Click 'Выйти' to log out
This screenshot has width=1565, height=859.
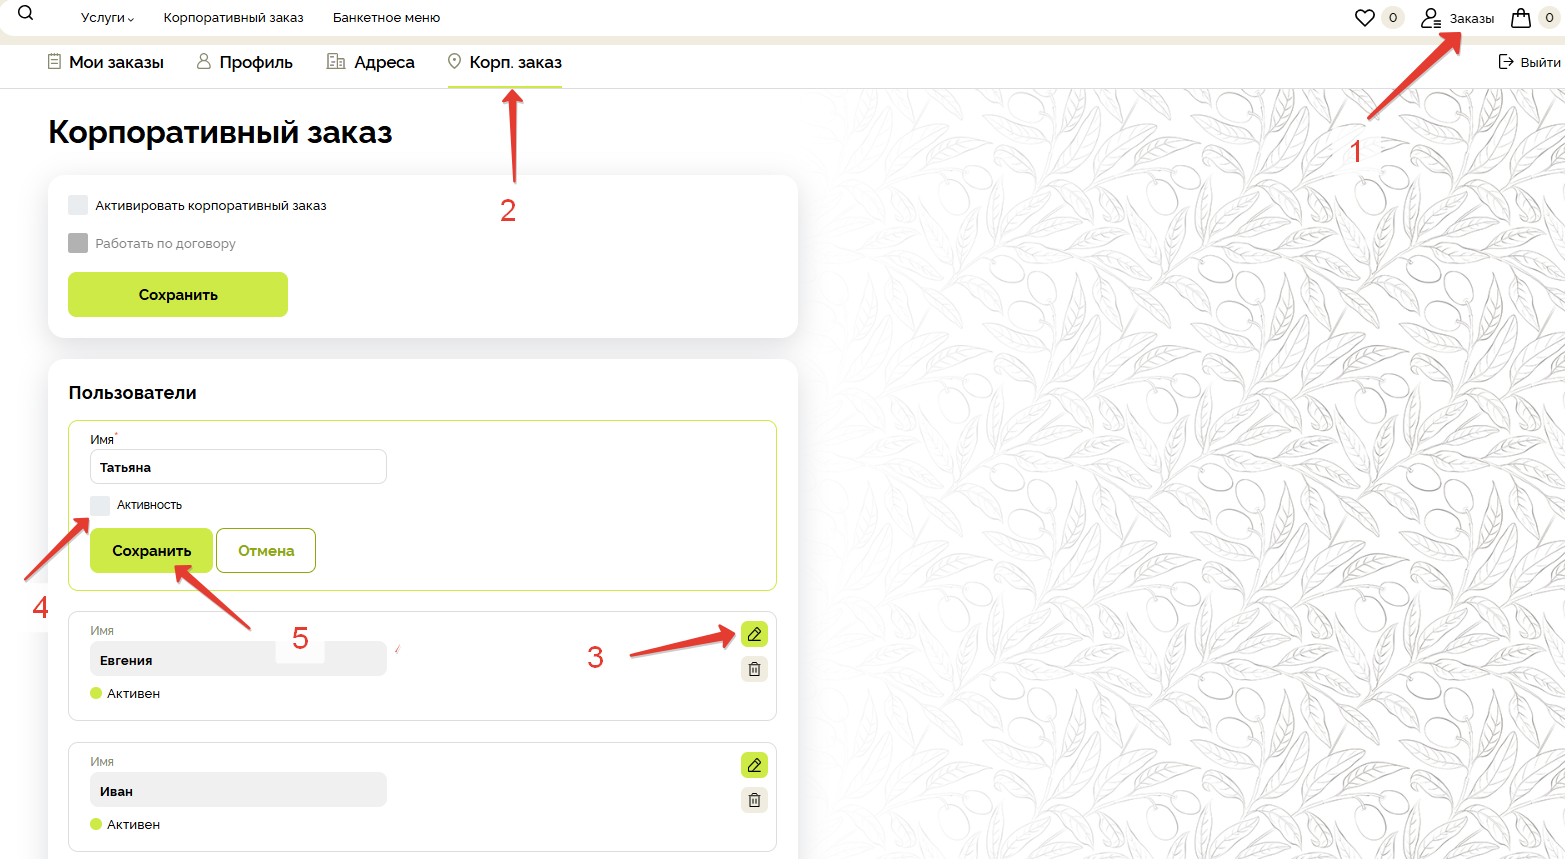pos(1529,62)
